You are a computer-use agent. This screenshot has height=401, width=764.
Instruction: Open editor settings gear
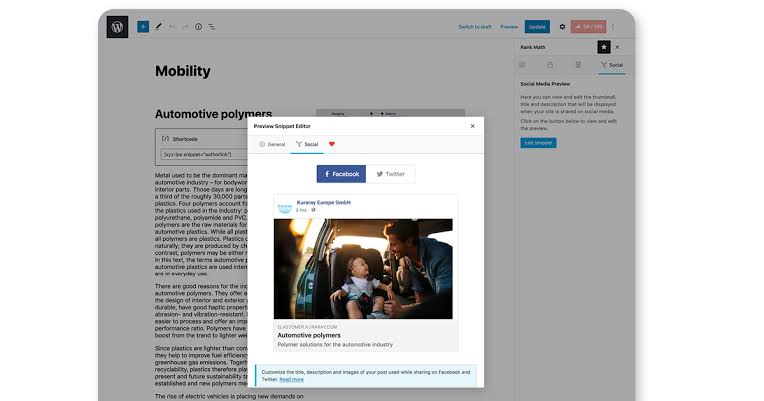coord(562,27)
